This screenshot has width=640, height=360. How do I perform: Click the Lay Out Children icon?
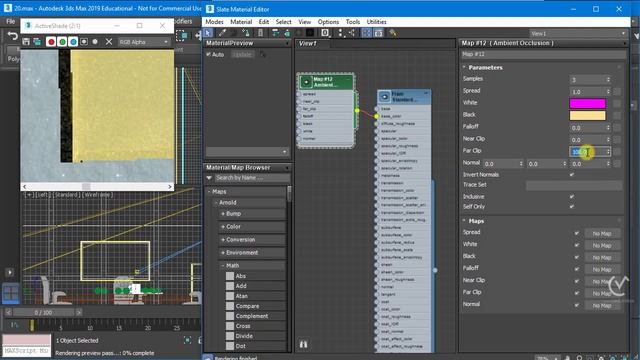pos(351,33)
